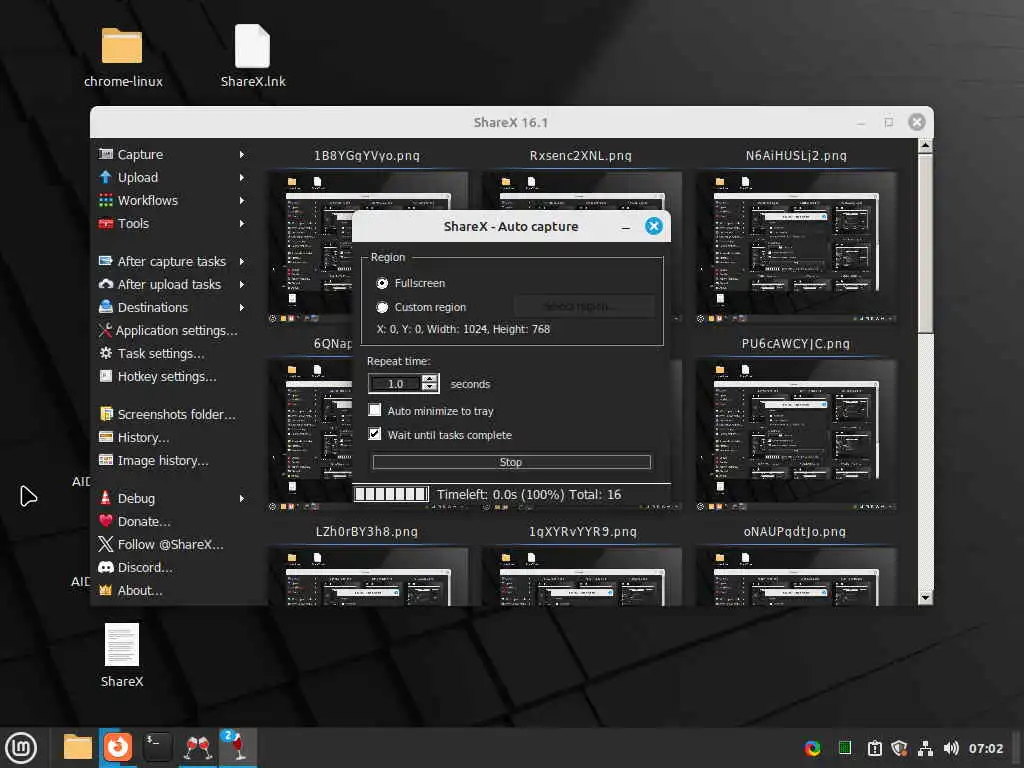The image size is (1024, 768).
Task: Click the Application settings wrench icon
Action: coord(105,330)
